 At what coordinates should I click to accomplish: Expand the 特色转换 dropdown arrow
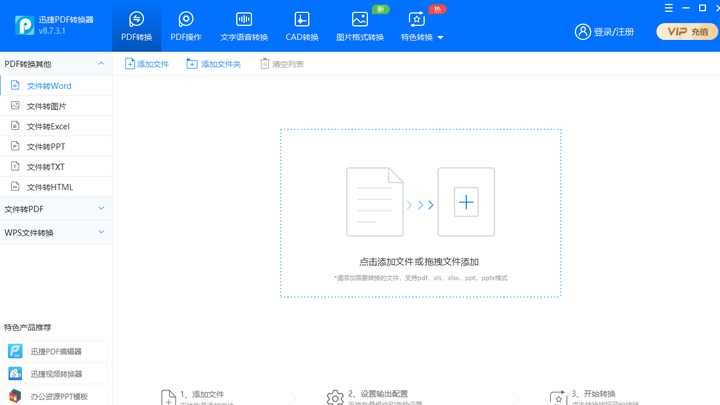pyautogui.click(x=440, y=38)
